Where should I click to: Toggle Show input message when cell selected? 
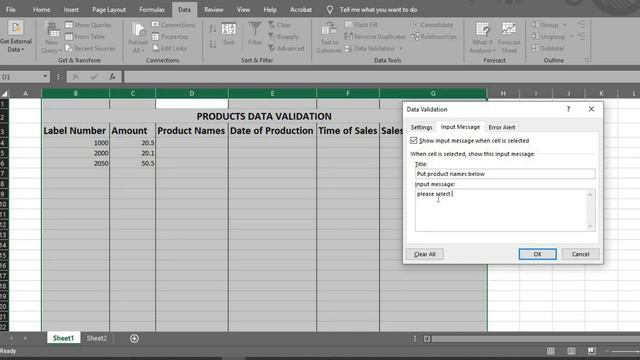(414, 140)
